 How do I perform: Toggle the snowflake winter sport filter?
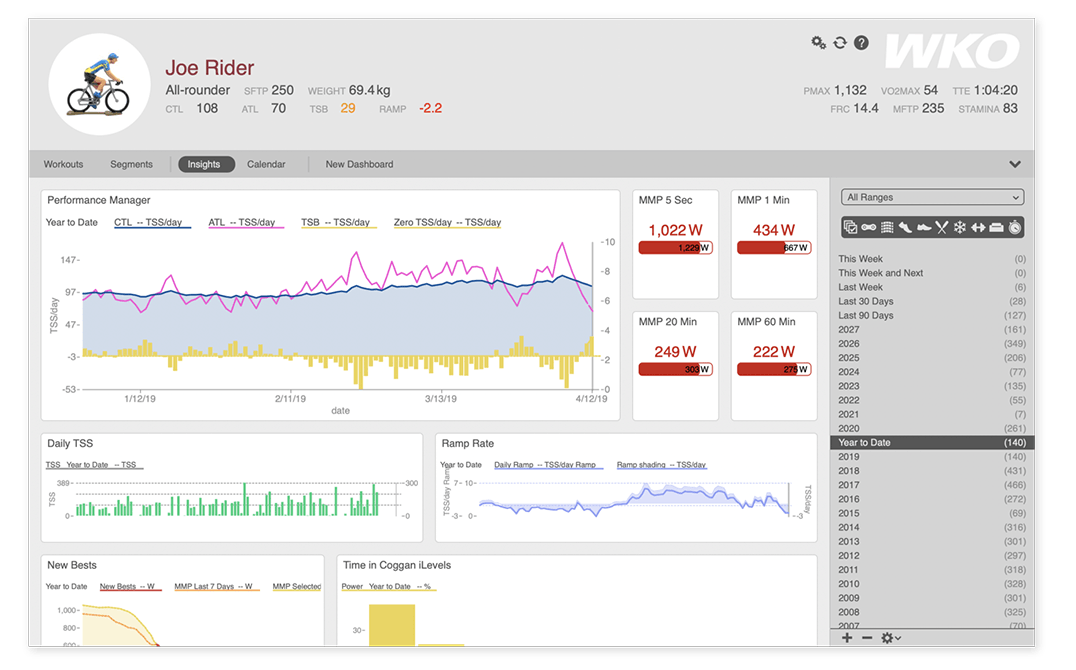click(x=959, y=227)
